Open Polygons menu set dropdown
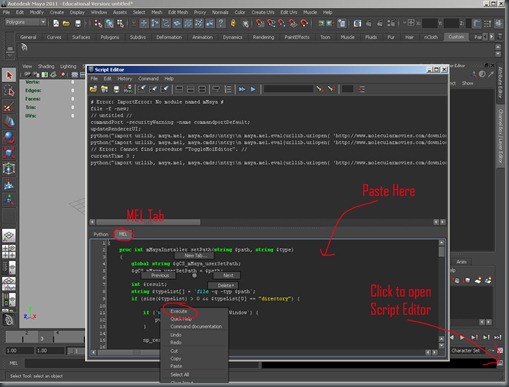 pos(26,22)
